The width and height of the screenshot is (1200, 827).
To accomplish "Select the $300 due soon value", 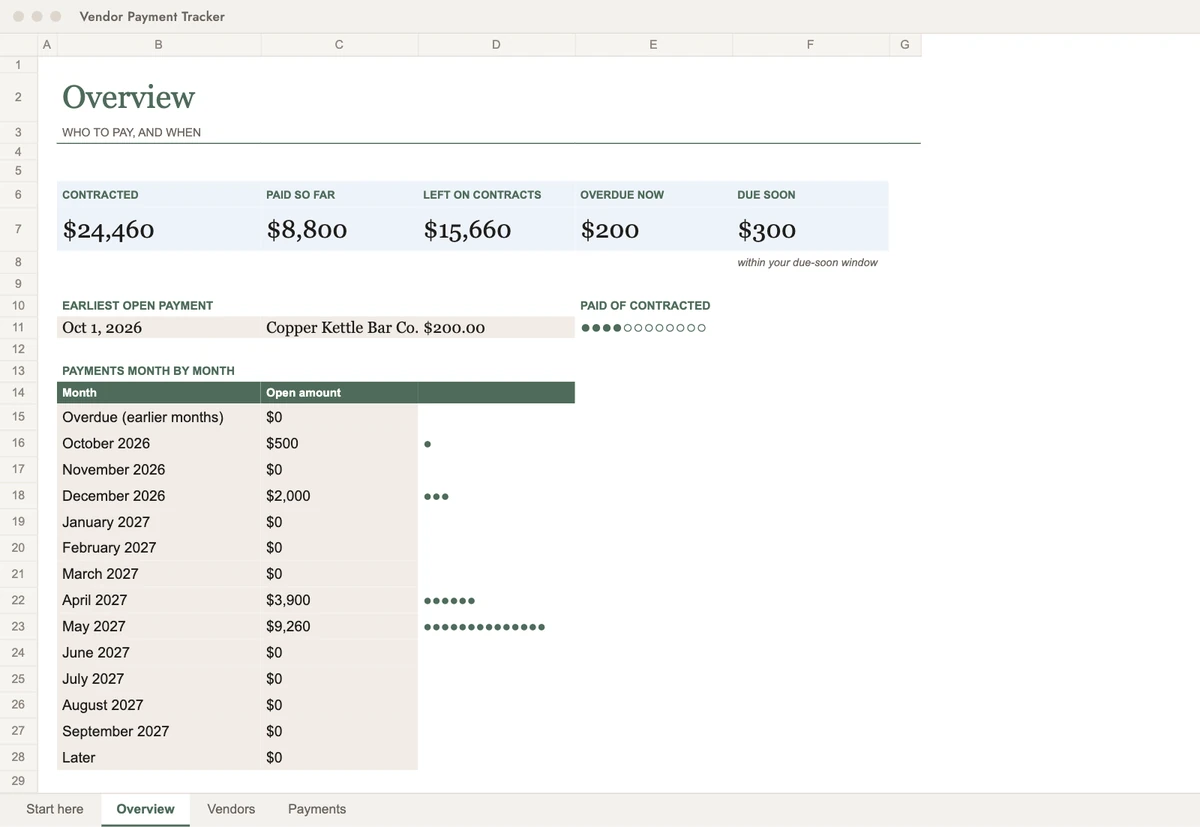I will [767, 230].
